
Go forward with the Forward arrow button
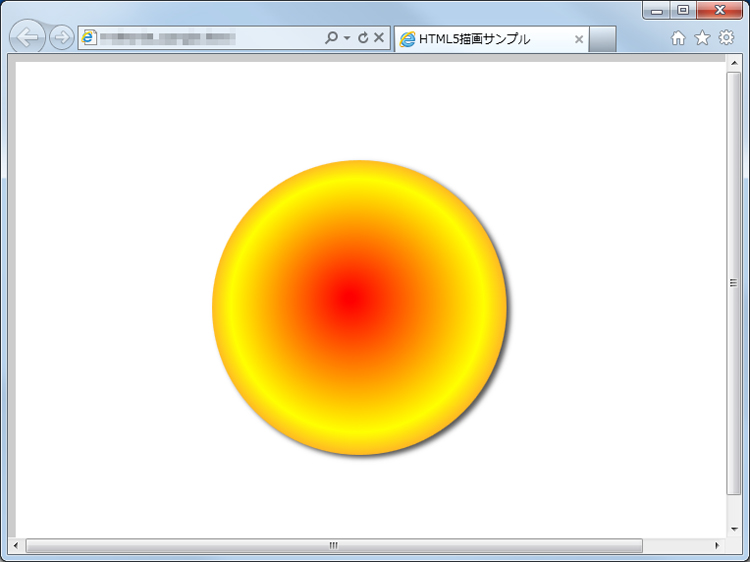tap(62, 37)
